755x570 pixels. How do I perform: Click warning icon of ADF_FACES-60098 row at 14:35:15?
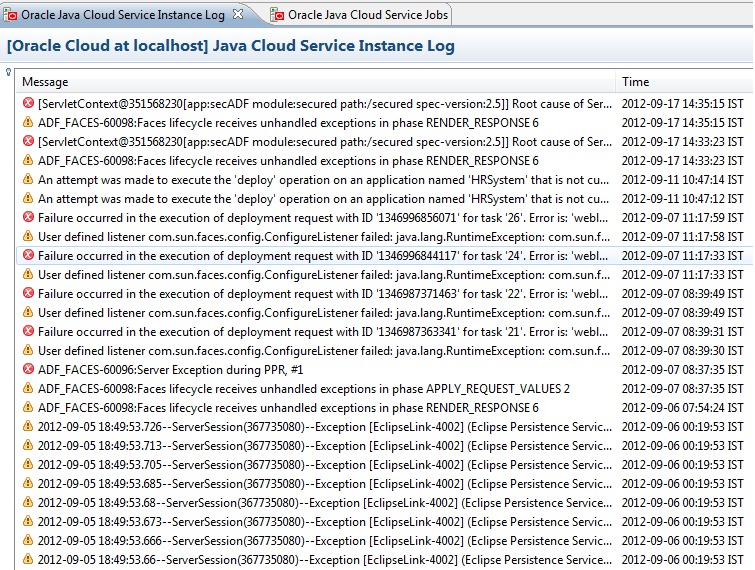coord(28,122)
